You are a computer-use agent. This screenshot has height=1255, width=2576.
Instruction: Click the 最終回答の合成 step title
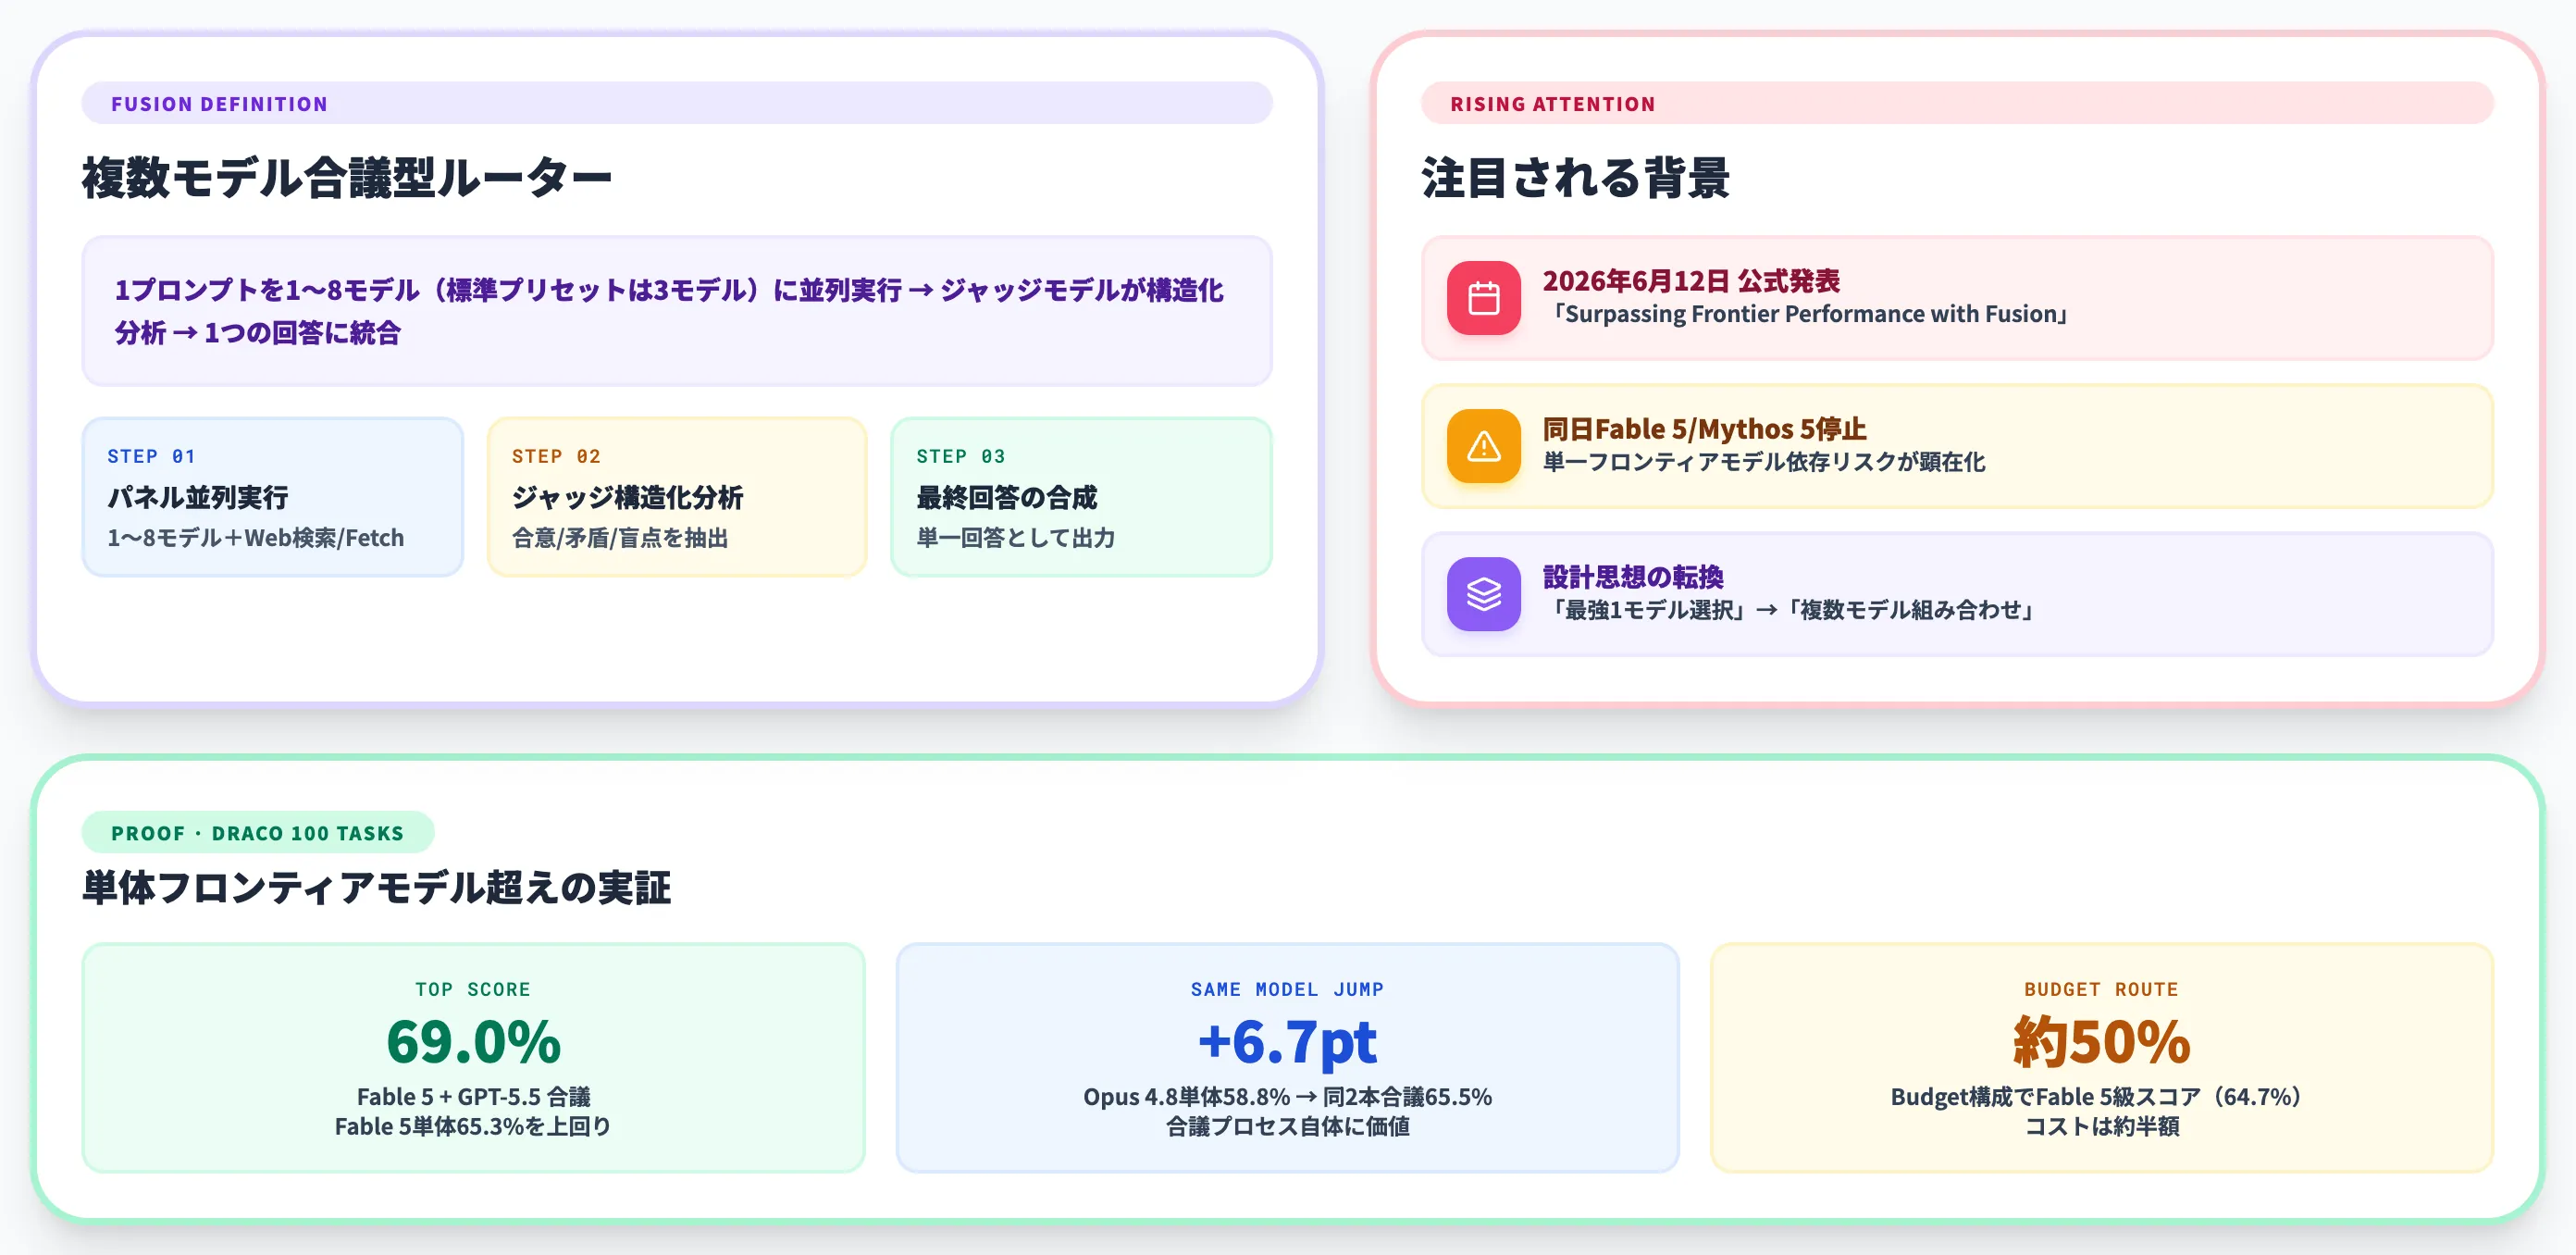point(1006,497)
